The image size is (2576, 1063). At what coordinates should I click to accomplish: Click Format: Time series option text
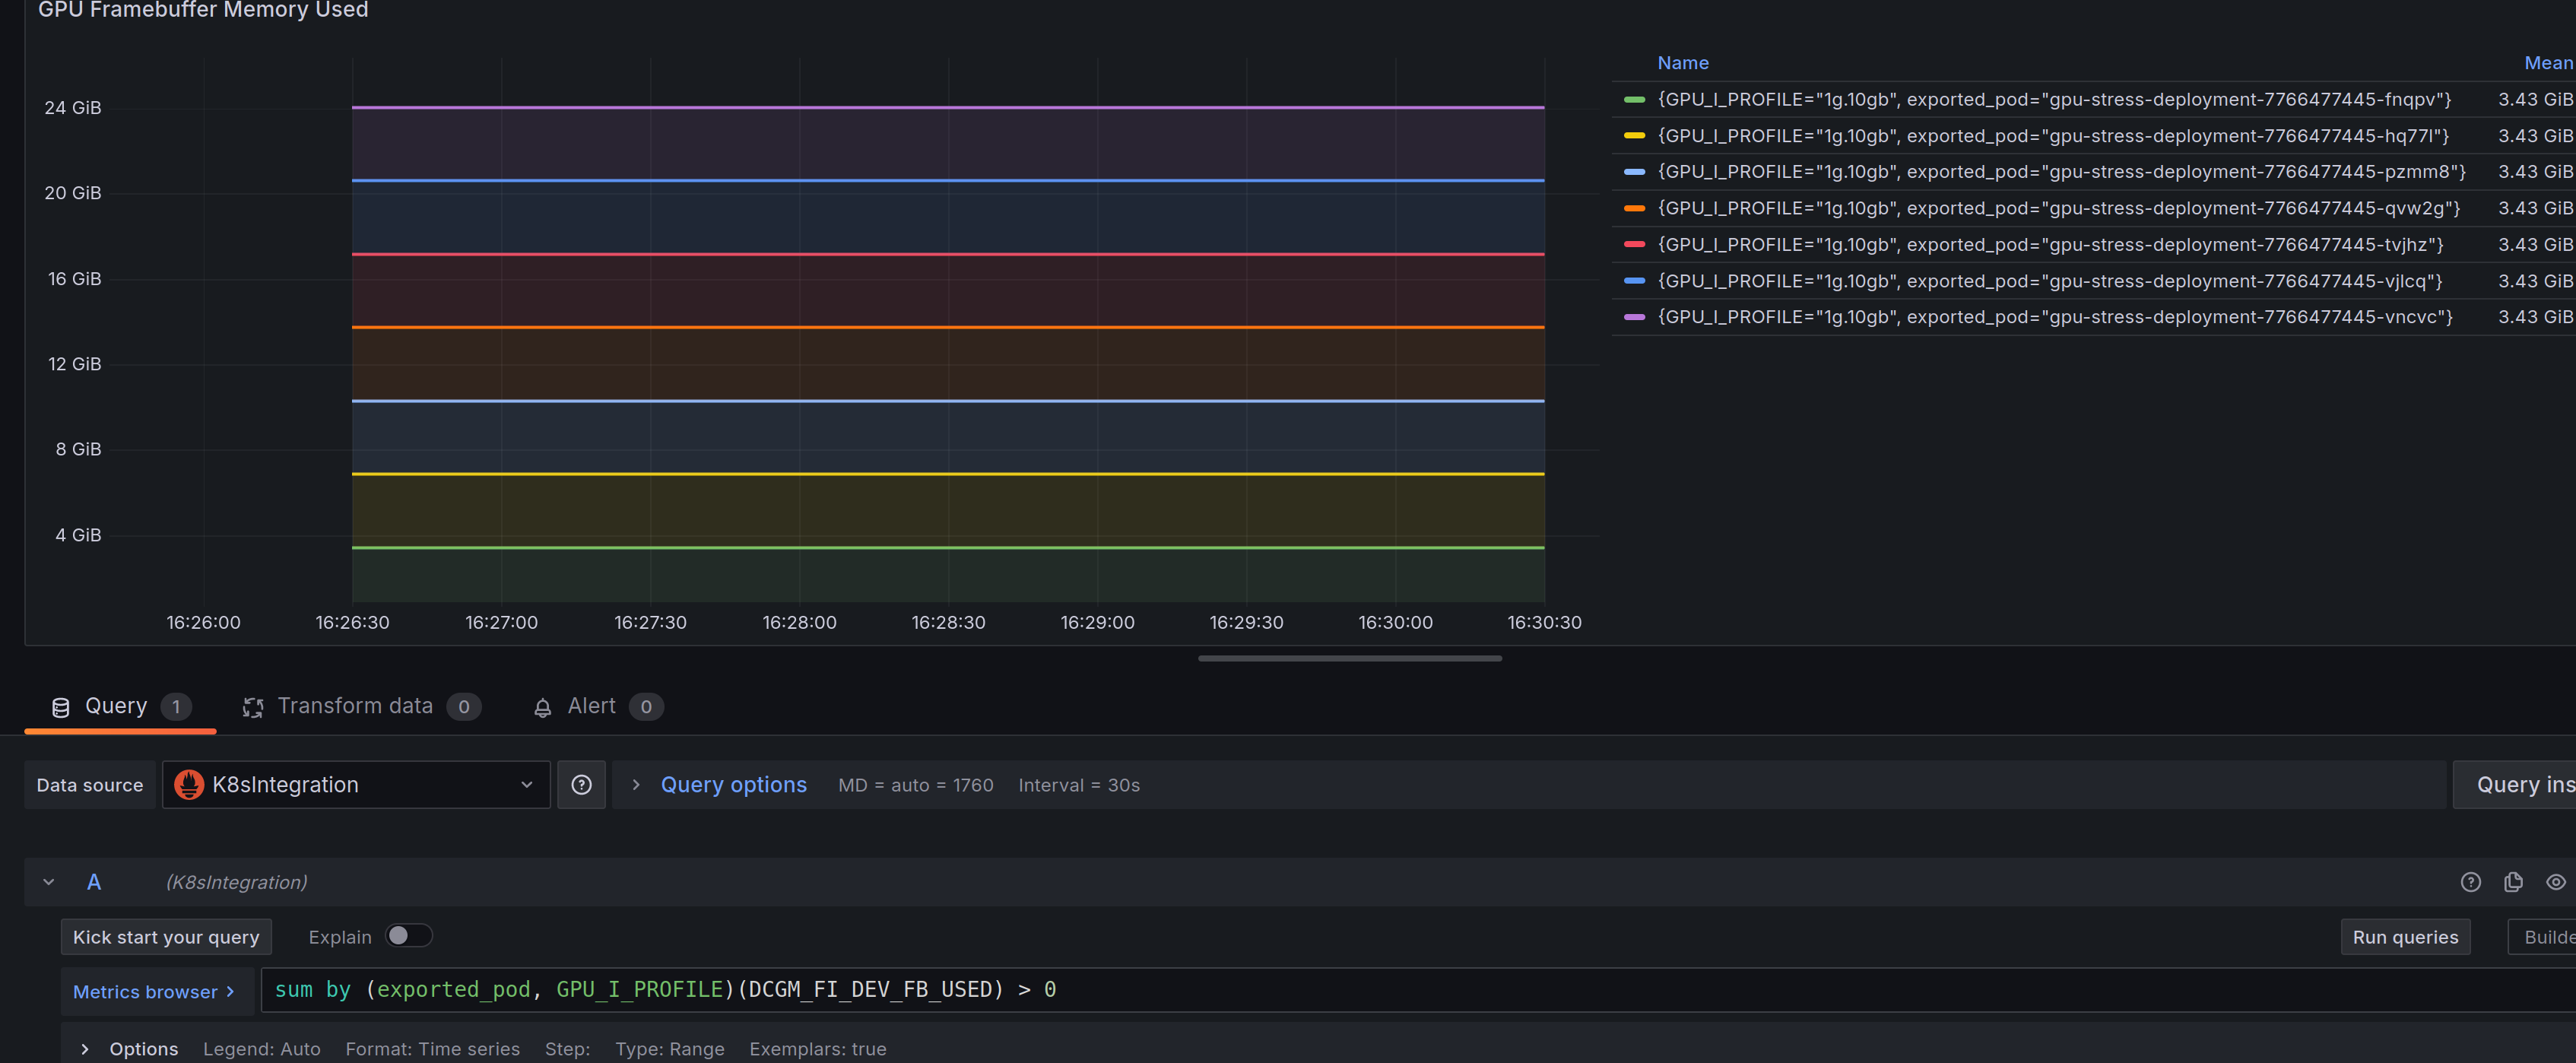pos(433,1049)
